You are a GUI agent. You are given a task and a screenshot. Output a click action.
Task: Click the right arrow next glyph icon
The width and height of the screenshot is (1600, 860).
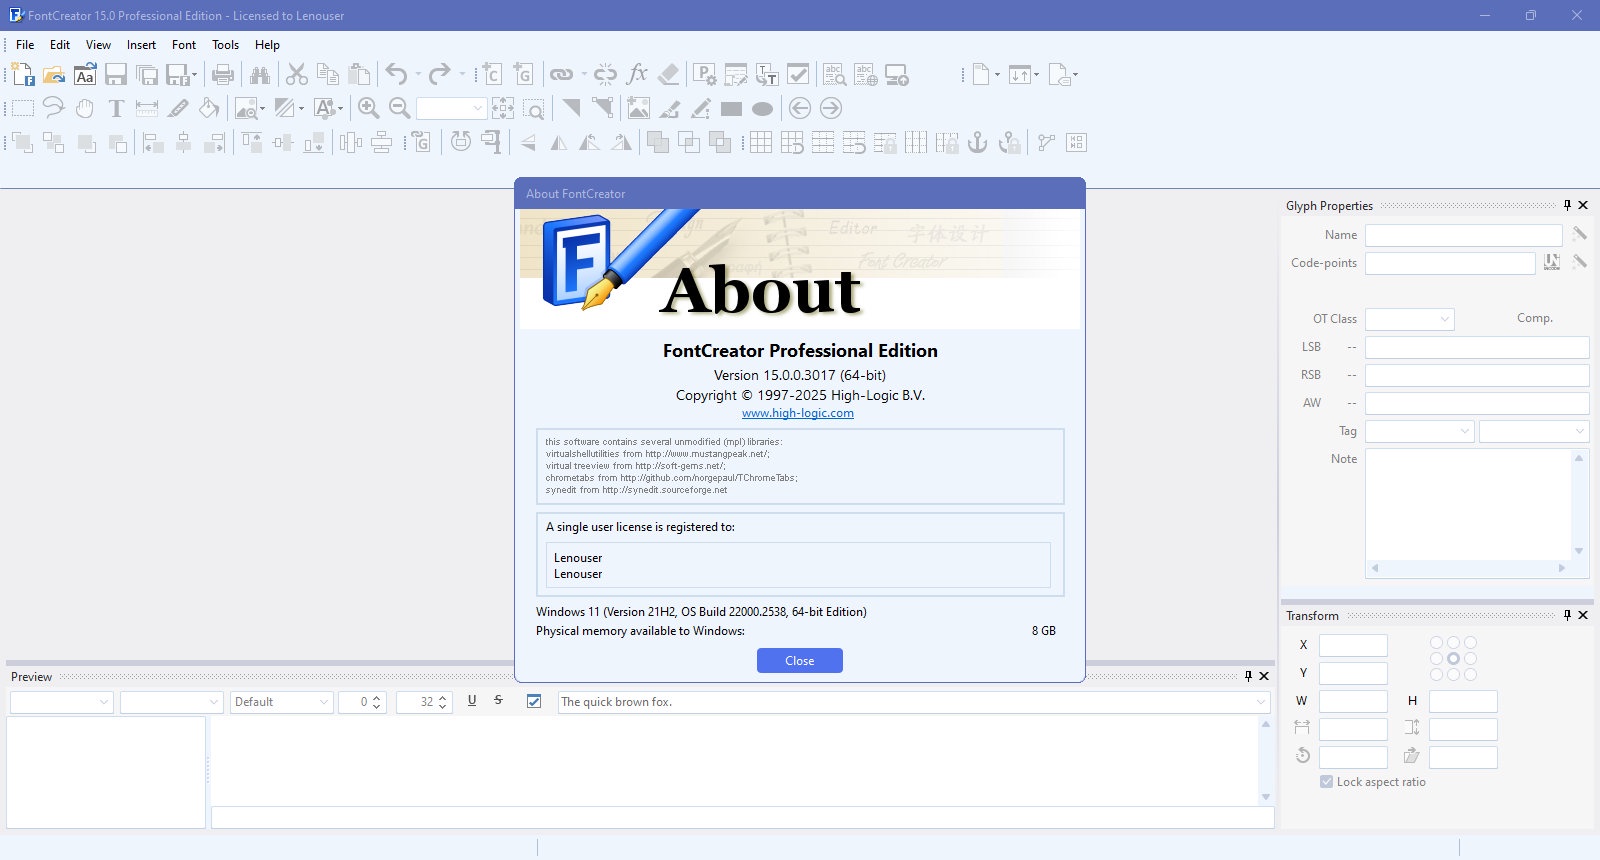point(831,108)
